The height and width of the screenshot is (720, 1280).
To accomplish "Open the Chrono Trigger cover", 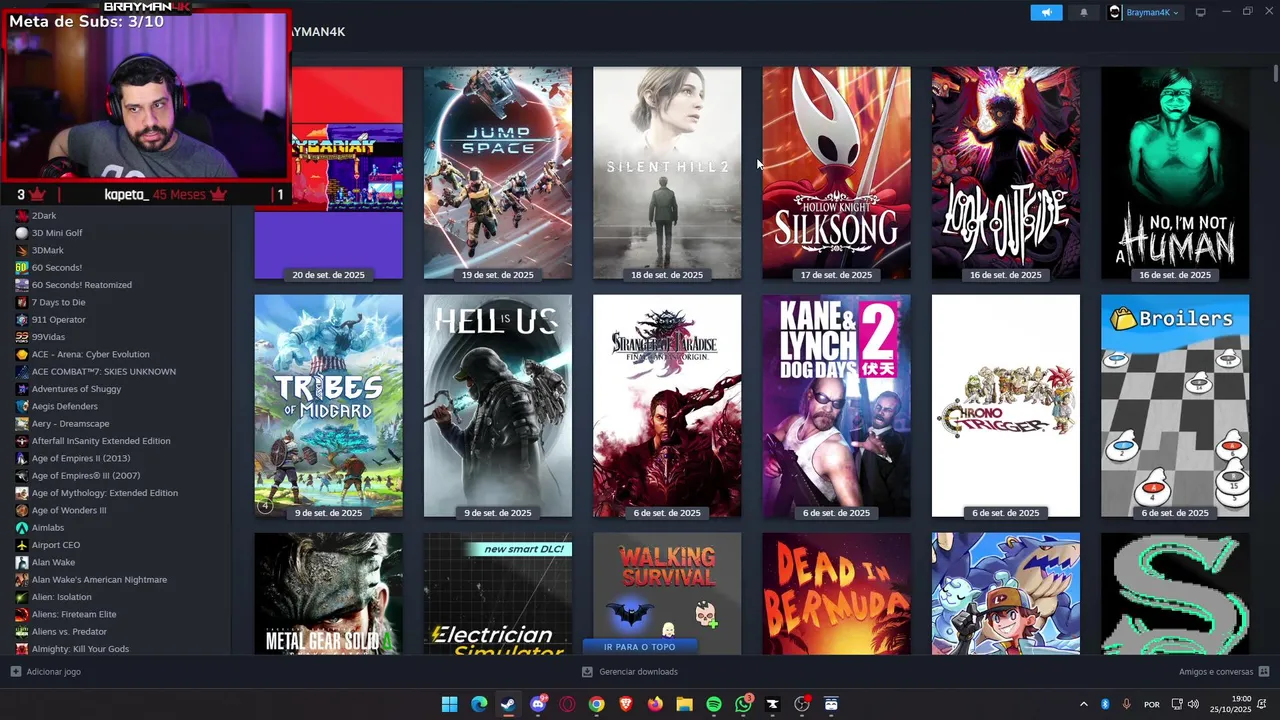I will tap(1006, 406).
